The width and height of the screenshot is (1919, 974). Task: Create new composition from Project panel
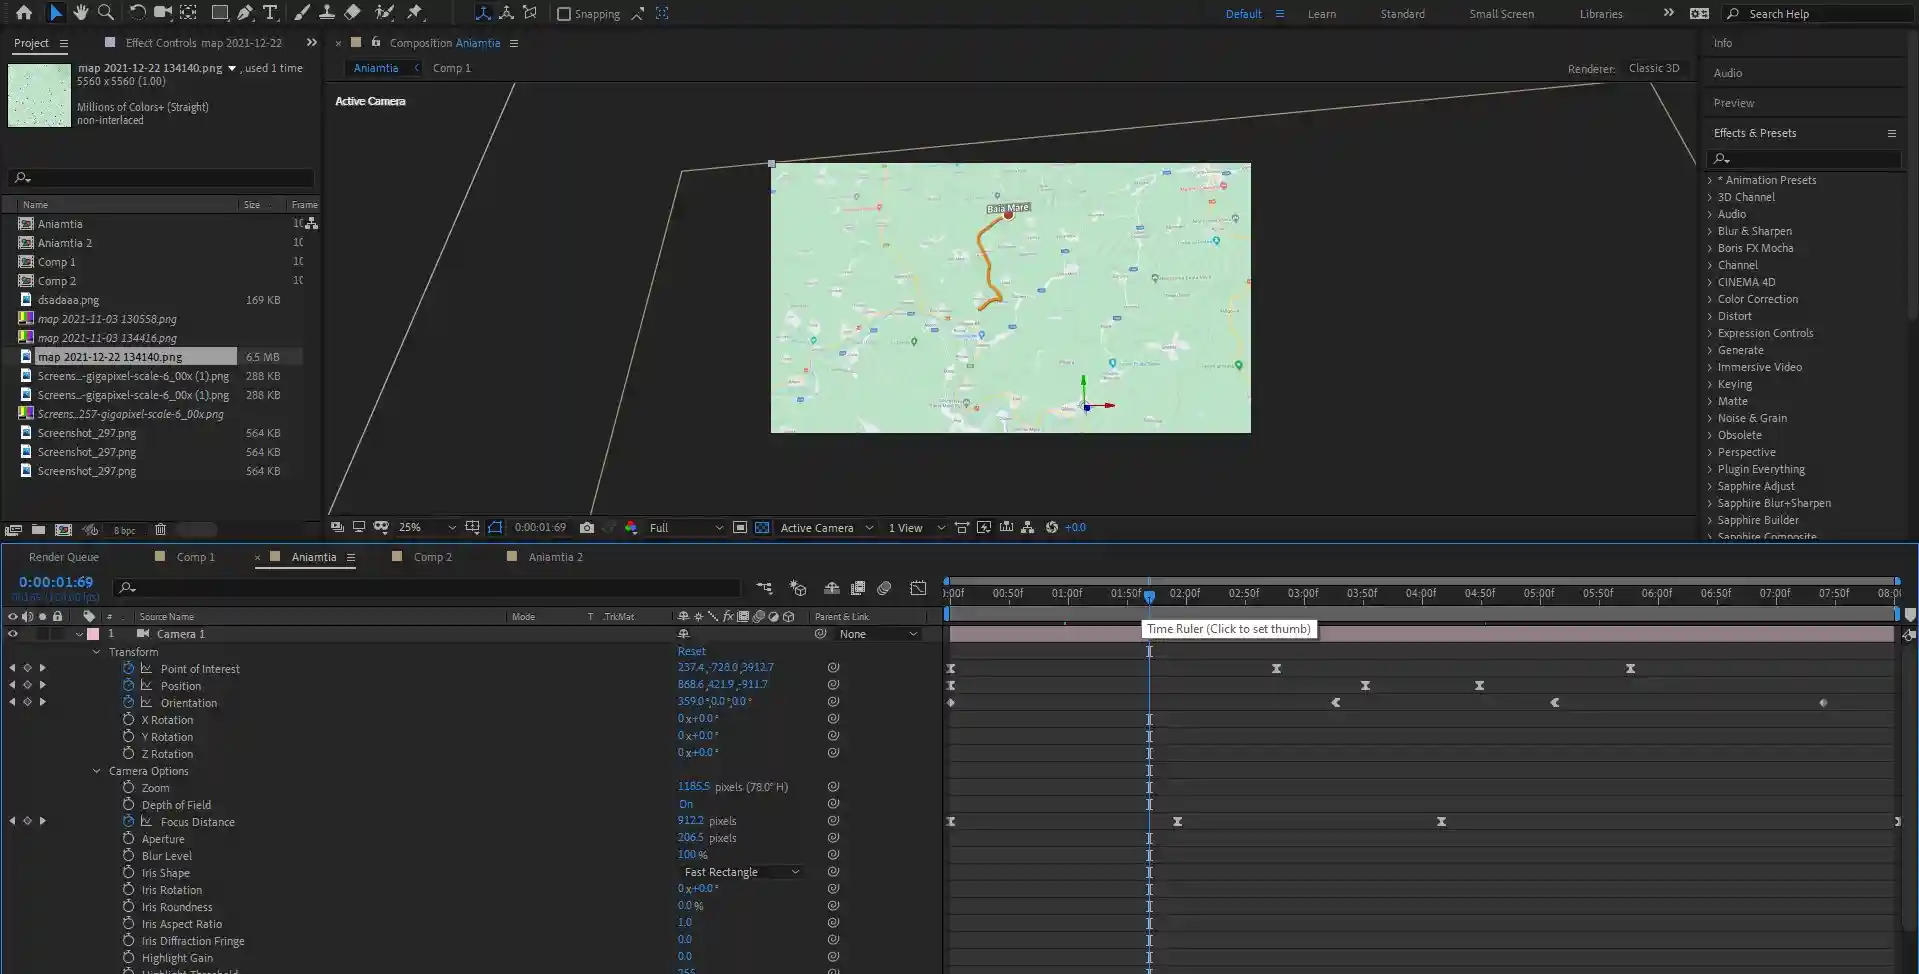click(63, 530)
